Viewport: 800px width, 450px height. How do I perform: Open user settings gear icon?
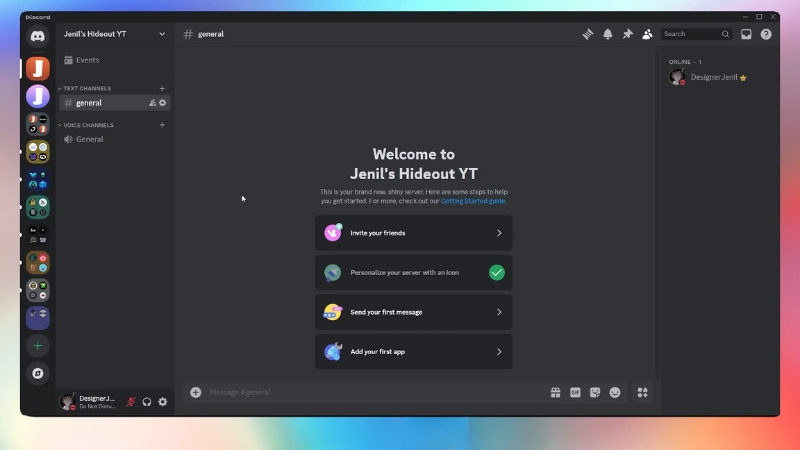point(163,402)
